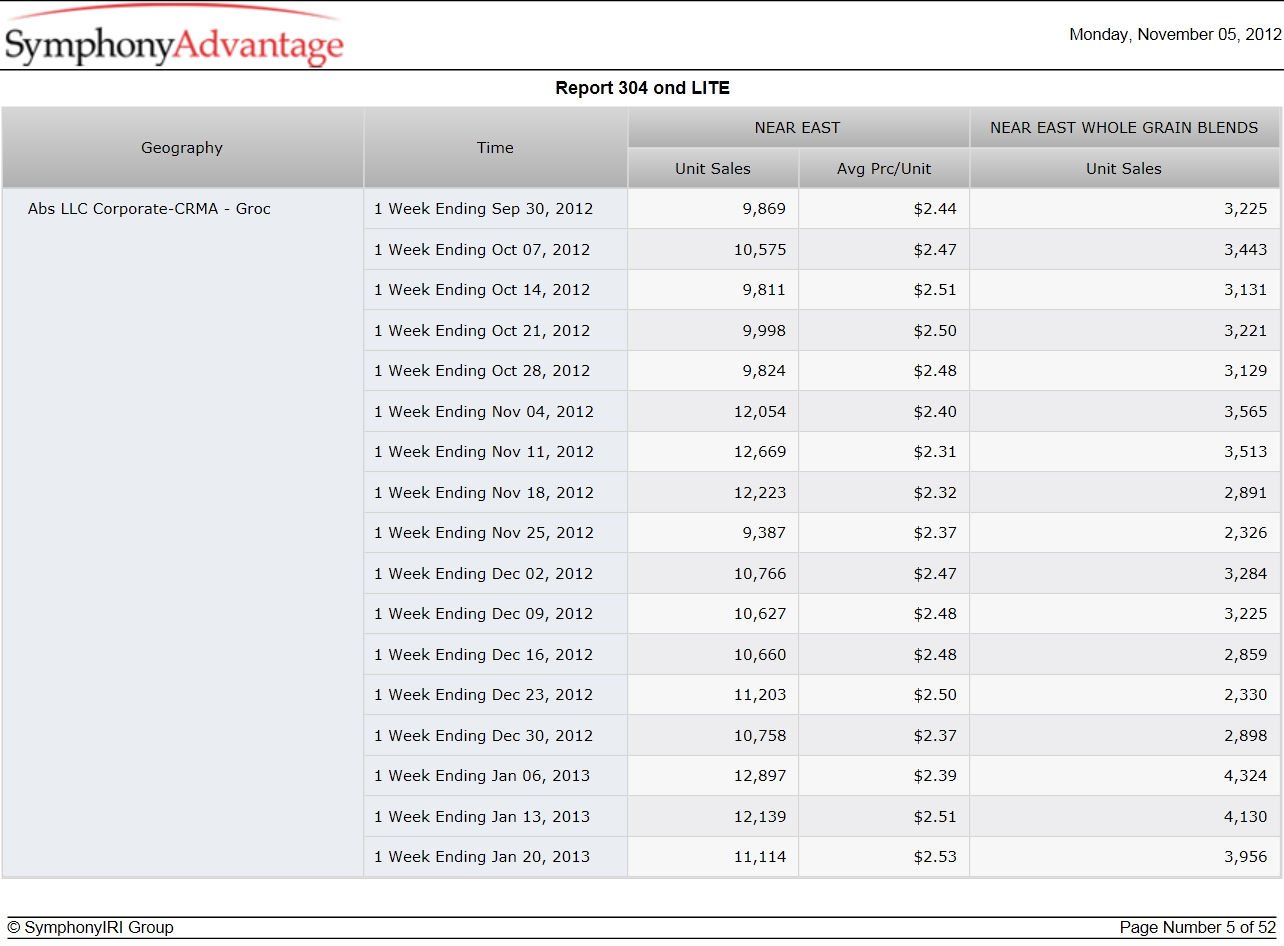Screen dimensions: 1284x946
Task: Click unit sales value 12,669
Action: [760, 452]
